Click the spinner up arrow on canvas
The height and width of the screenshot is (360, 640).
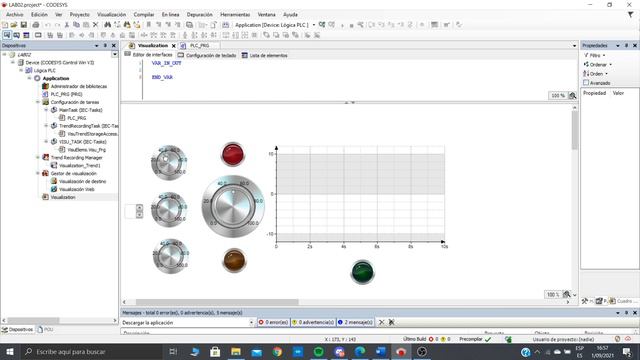coord(139,207)
